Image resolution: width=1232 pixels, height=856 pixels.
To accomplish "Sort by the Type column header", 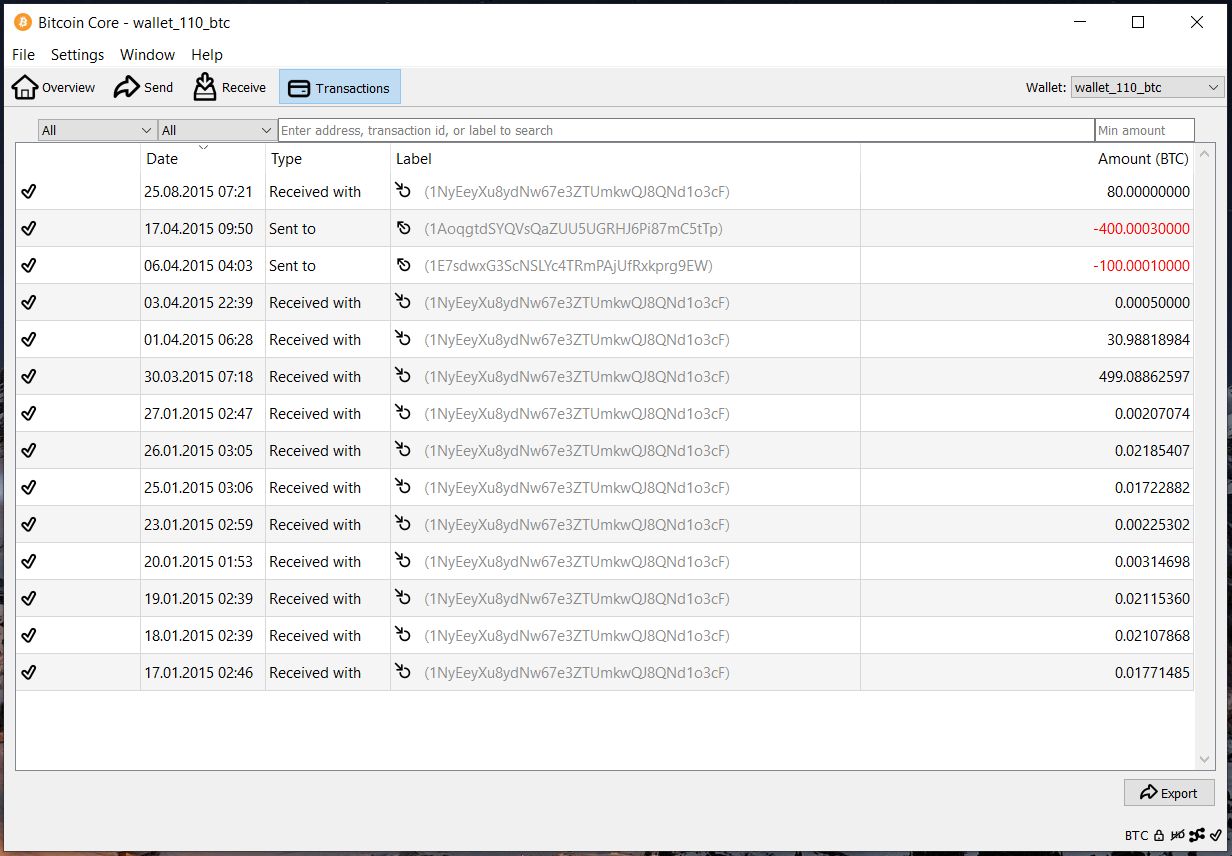I will pos(328,158).
